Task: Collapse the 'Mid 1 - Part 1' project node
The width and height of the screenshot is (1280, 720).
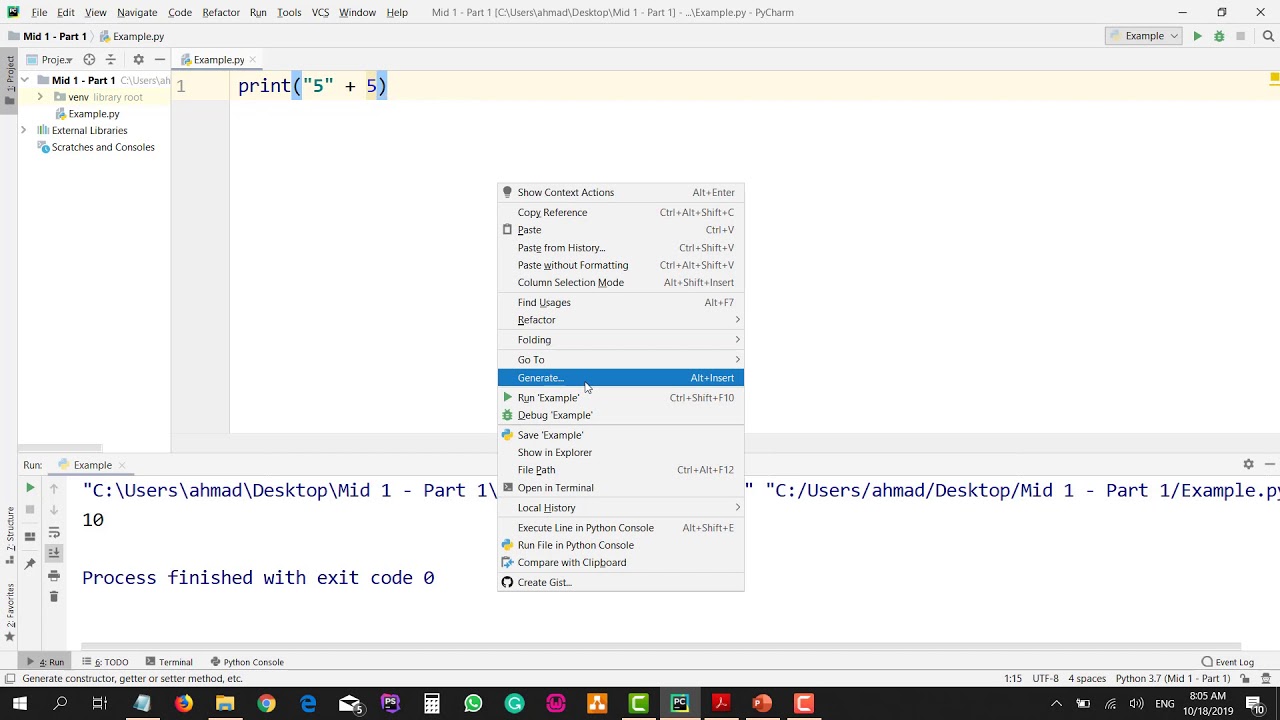Action: tap(26, 80)
